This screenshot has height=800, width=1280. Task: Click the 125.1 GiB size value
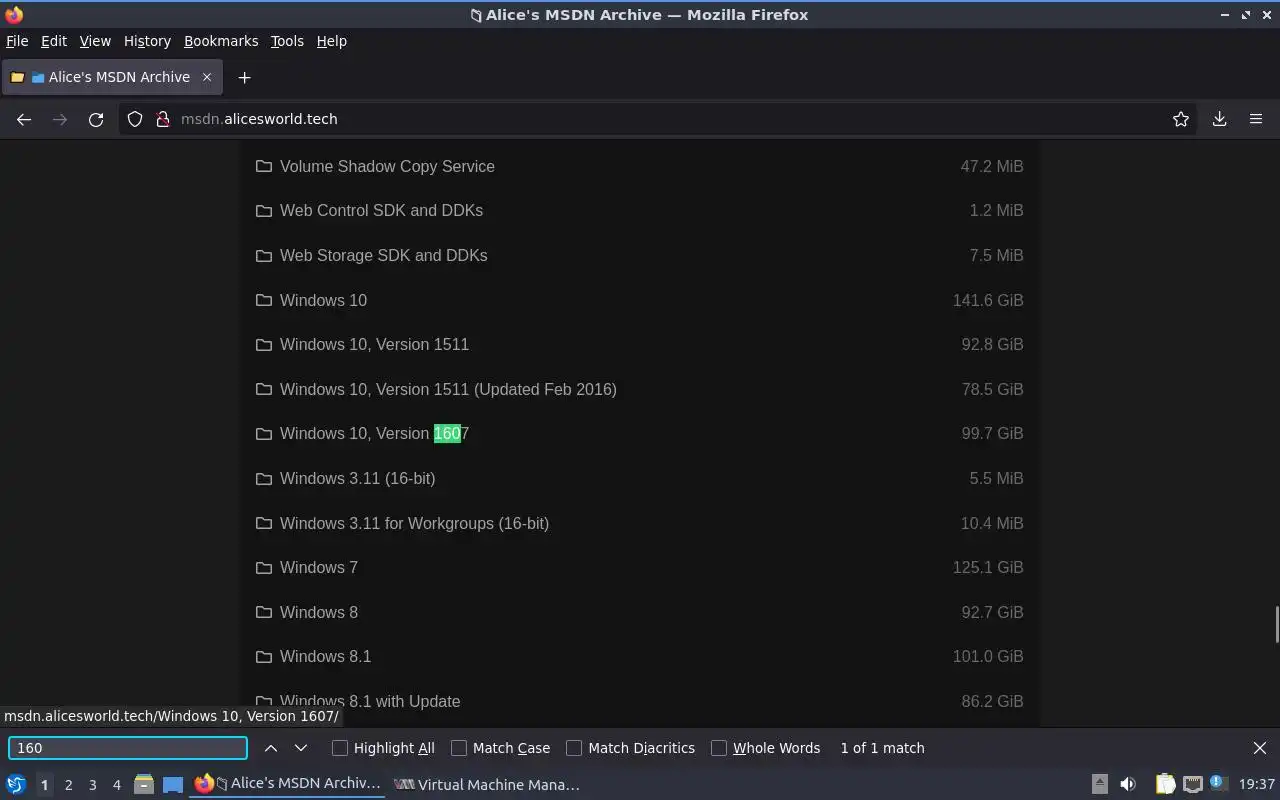988,567
